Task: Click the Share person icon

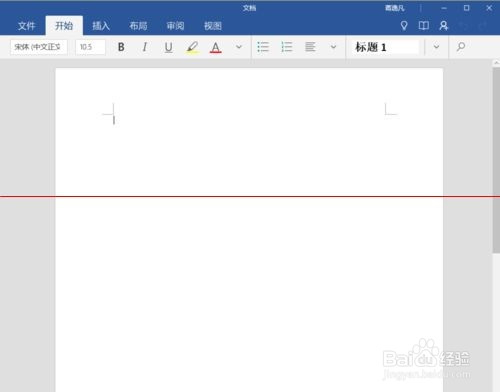Action: click(x=444, y=26)
